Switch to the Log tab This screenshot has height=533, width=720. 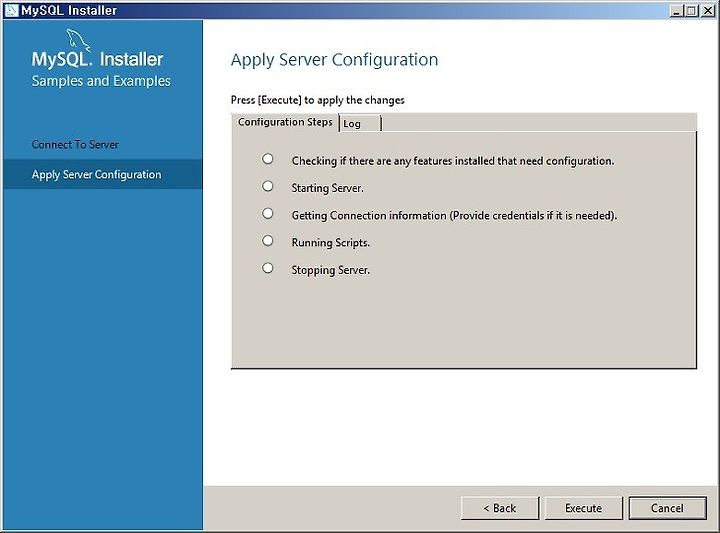click(360, 123)
